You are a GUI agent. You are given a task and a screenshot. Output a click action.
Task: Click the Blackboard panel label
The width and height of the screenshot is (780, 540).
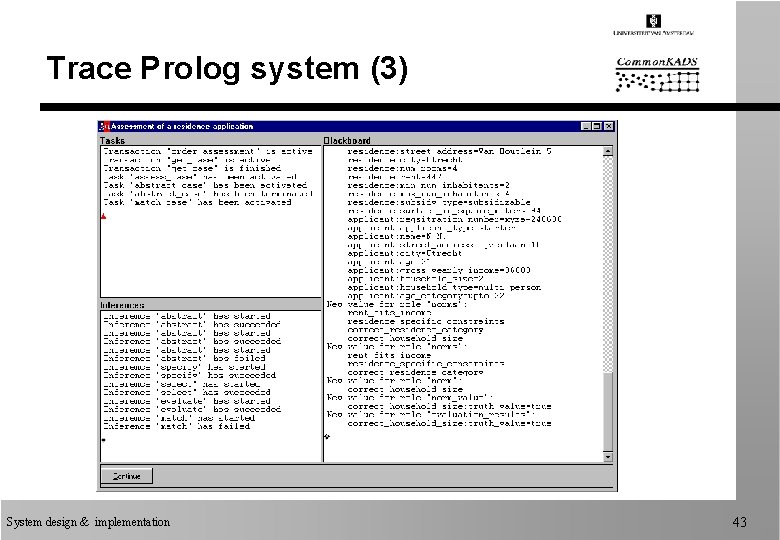pyautogui.click(x=347, y=141)
